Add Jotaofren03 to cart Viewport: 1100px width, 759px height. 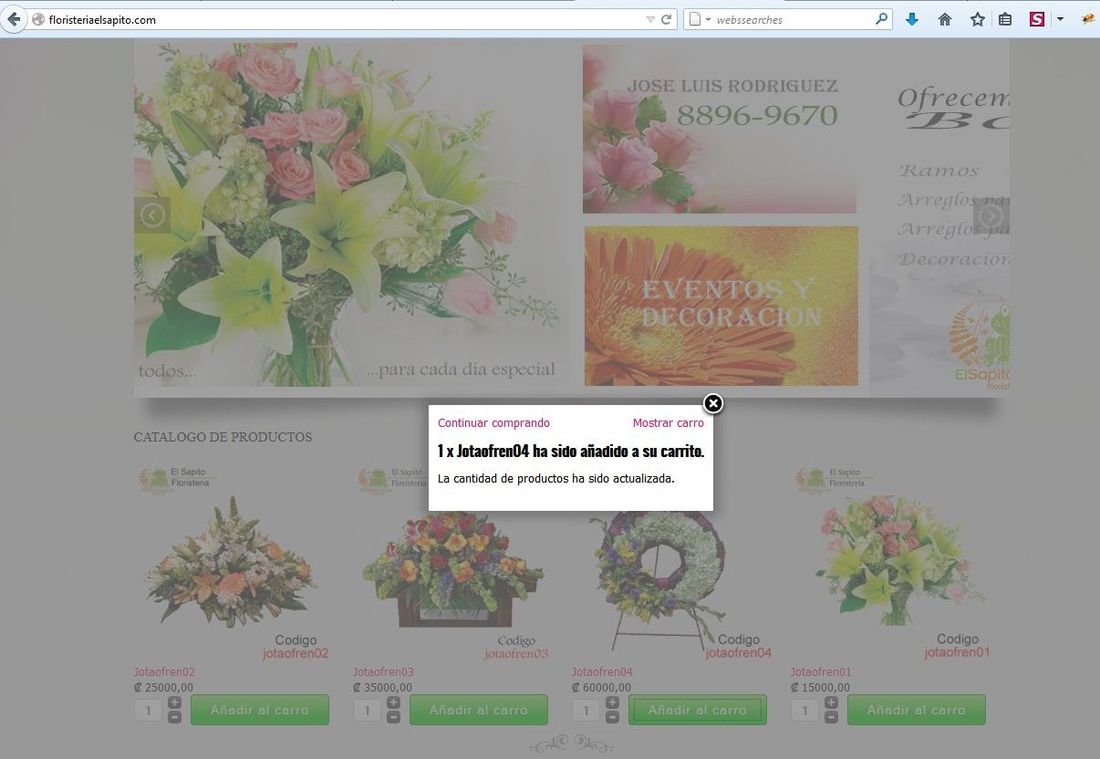[x=478, y=710]
